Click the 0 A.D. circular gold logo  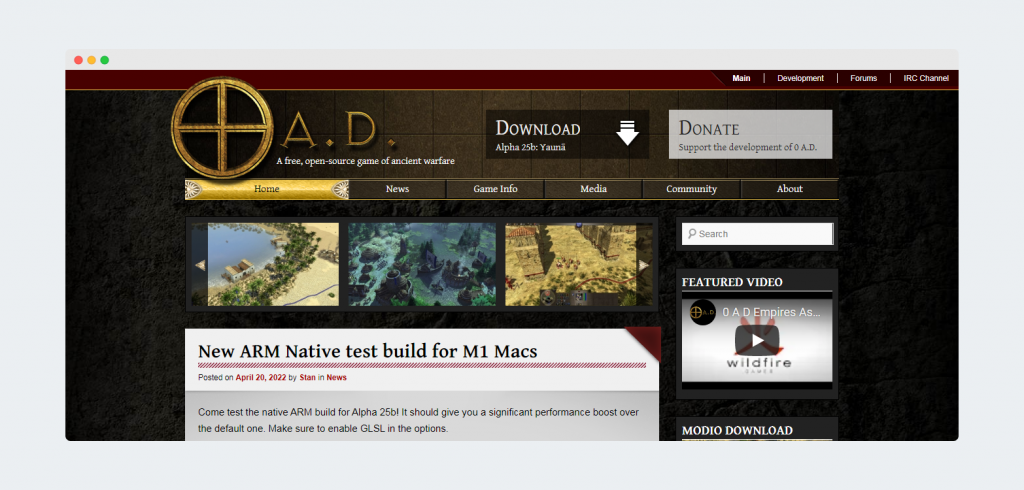pyautogui.click(x=222, y=127)
